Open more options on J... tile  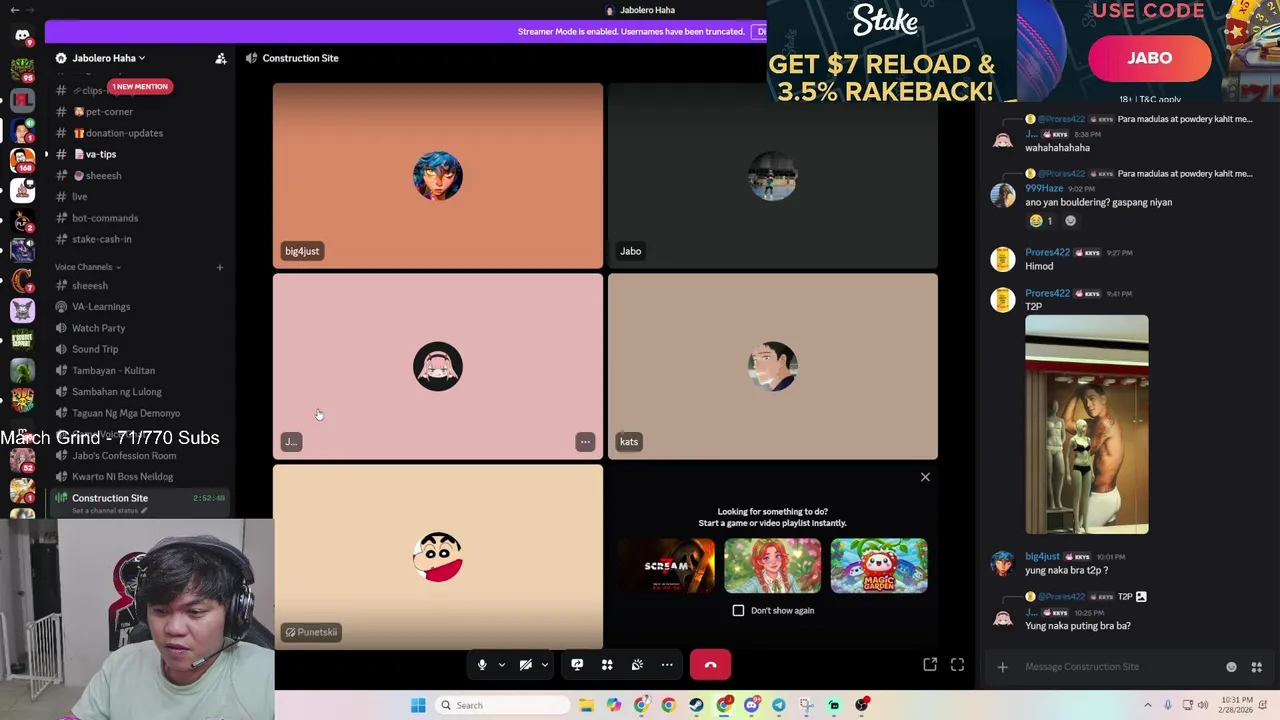(x=585, y=442)
